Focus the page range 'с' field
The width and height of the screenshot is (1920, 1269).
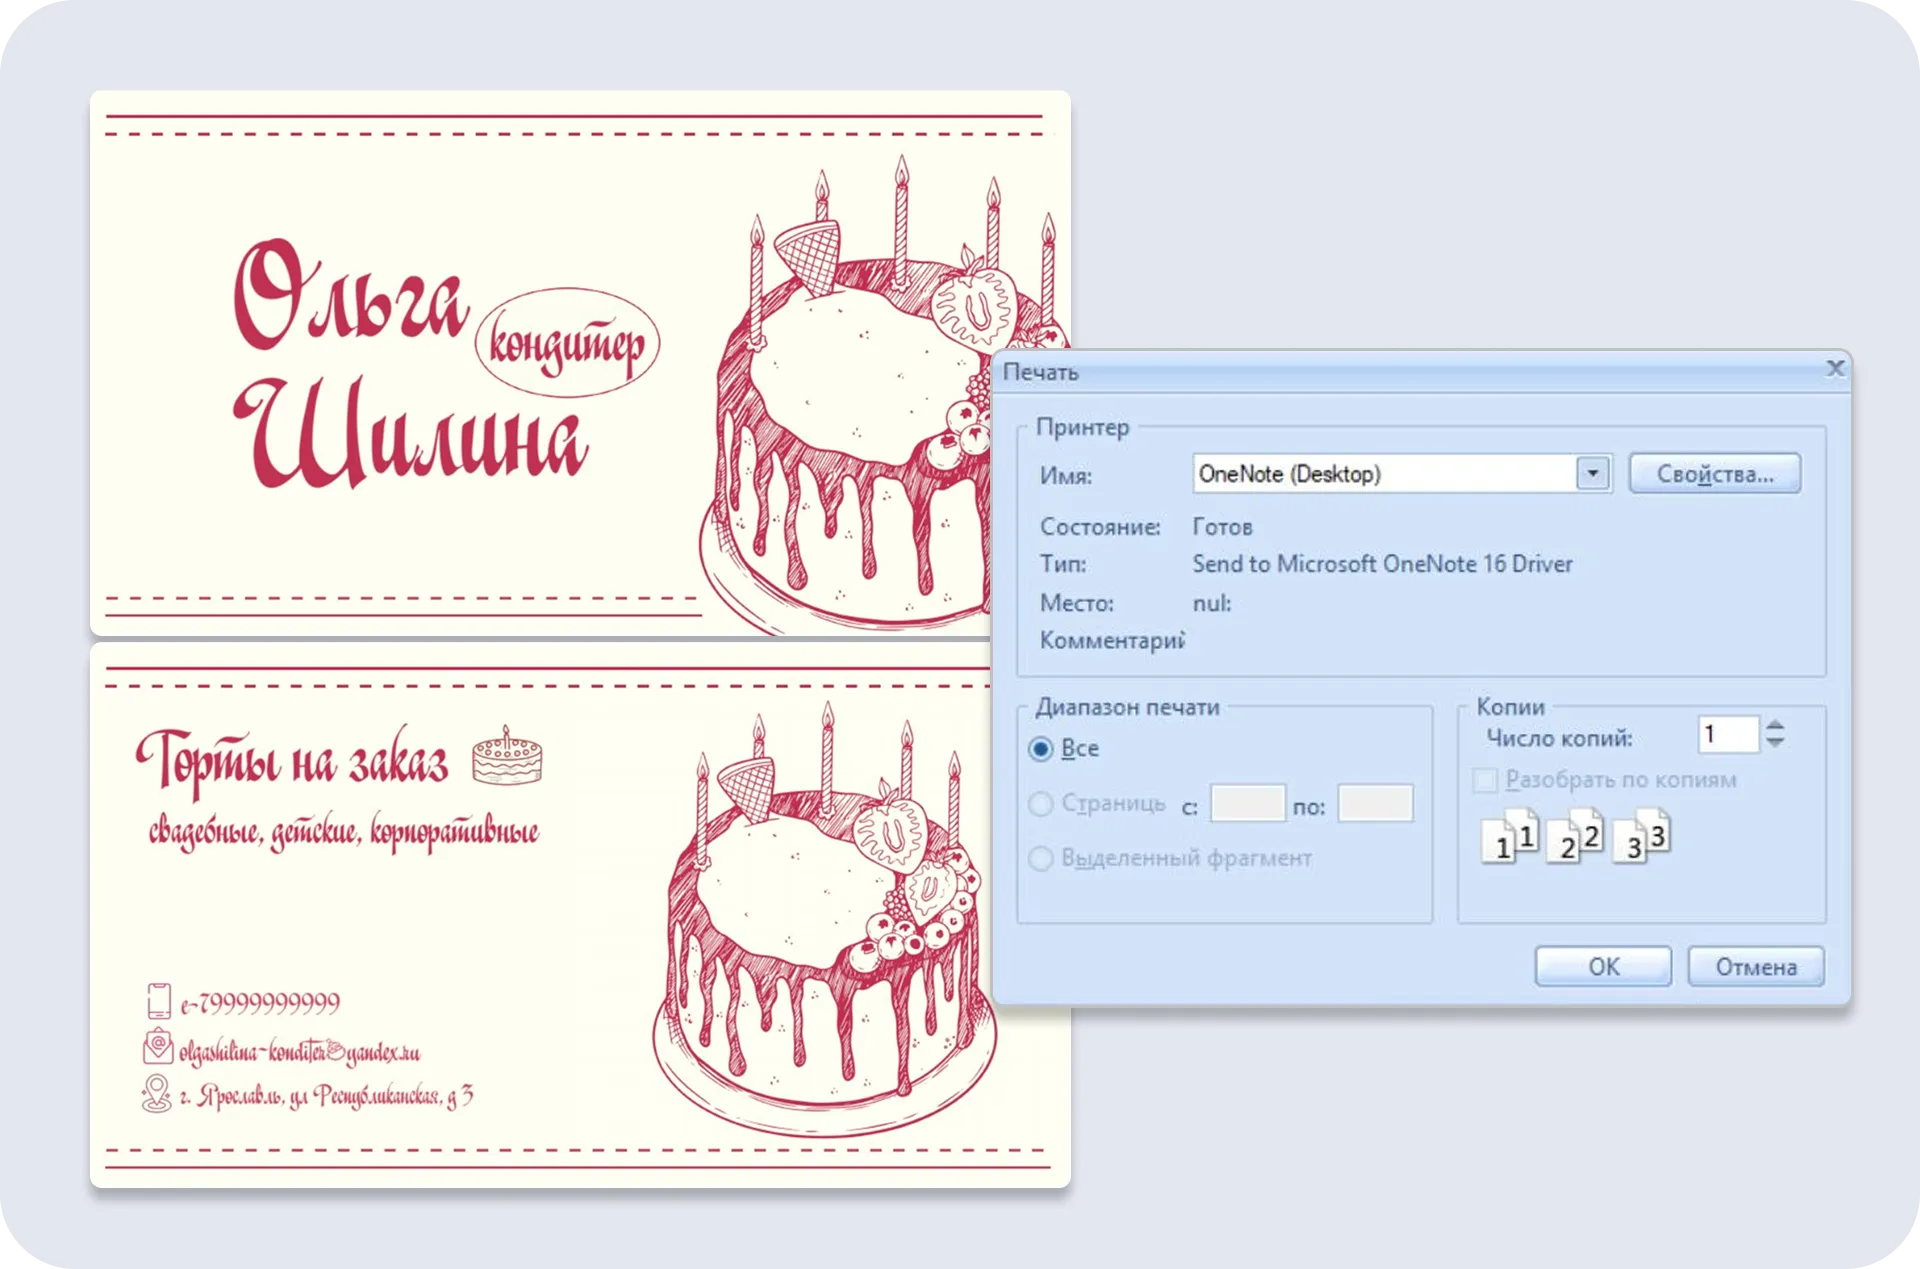pyautogui.click(x=1248, y=804)
